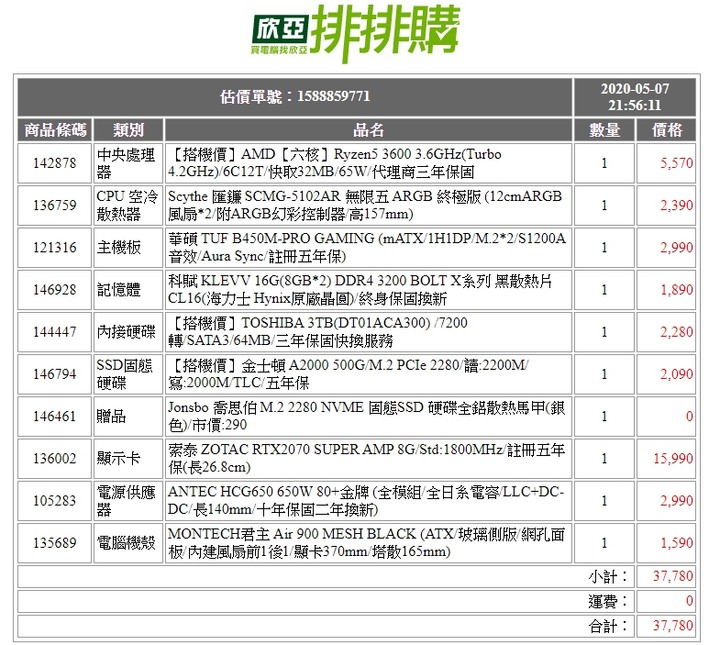
Task: Click the 運費 label
Action: (x=608, y=601)
